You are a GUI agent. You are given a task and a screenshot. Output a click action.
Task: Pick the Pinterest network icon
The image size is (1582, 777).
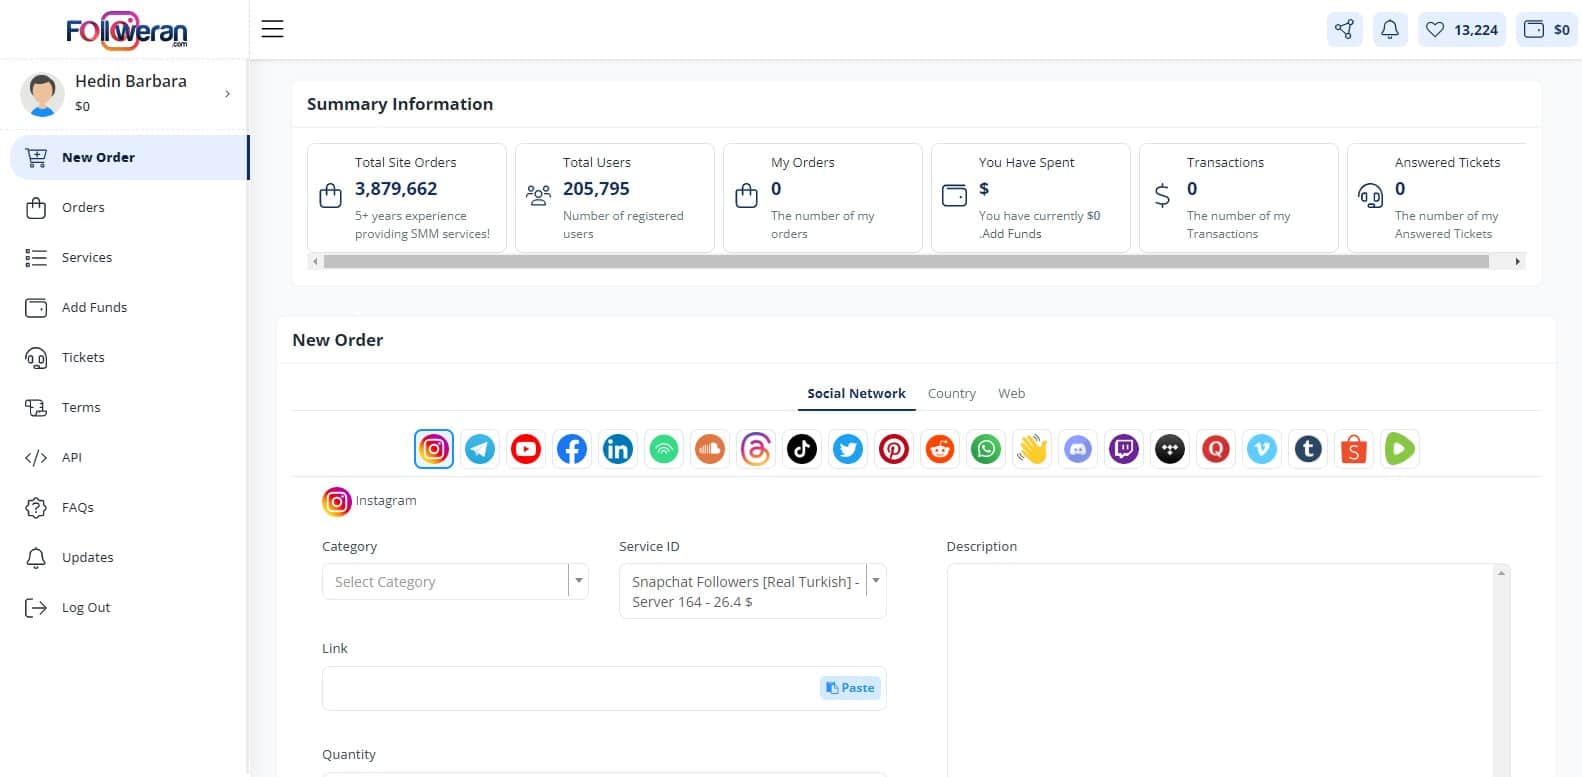coord(894,450)
